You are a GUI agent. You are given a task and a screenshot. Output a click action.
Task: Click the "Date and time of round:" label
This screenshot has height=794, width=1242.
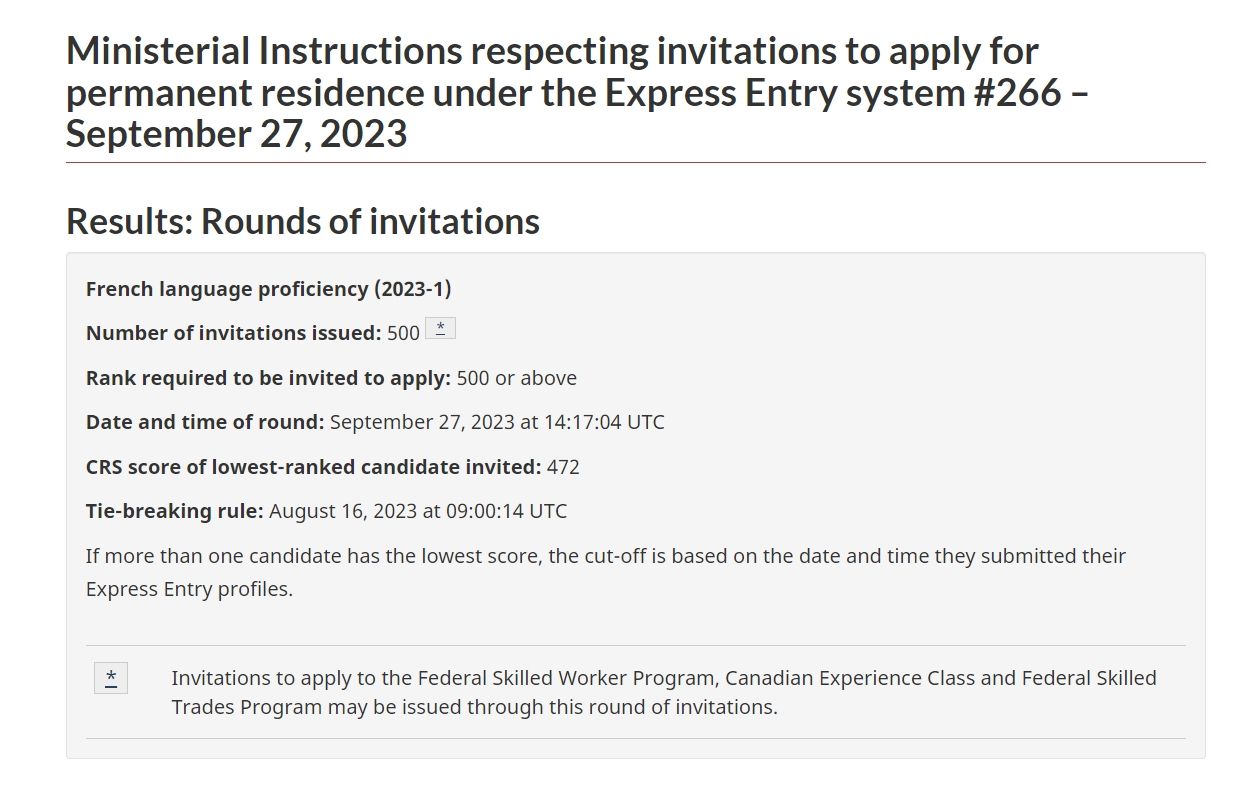click(x=205, y=422)
